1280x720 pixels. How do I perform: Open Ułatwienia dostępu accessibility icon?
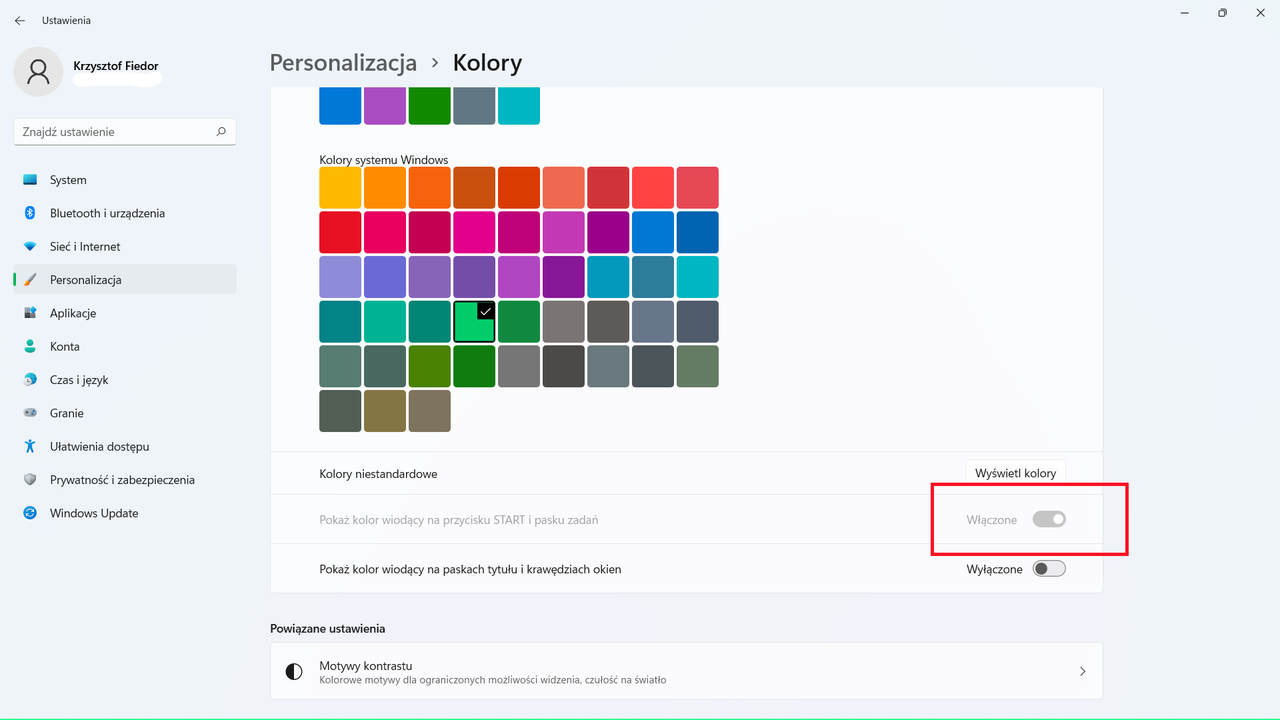point(29,446)
